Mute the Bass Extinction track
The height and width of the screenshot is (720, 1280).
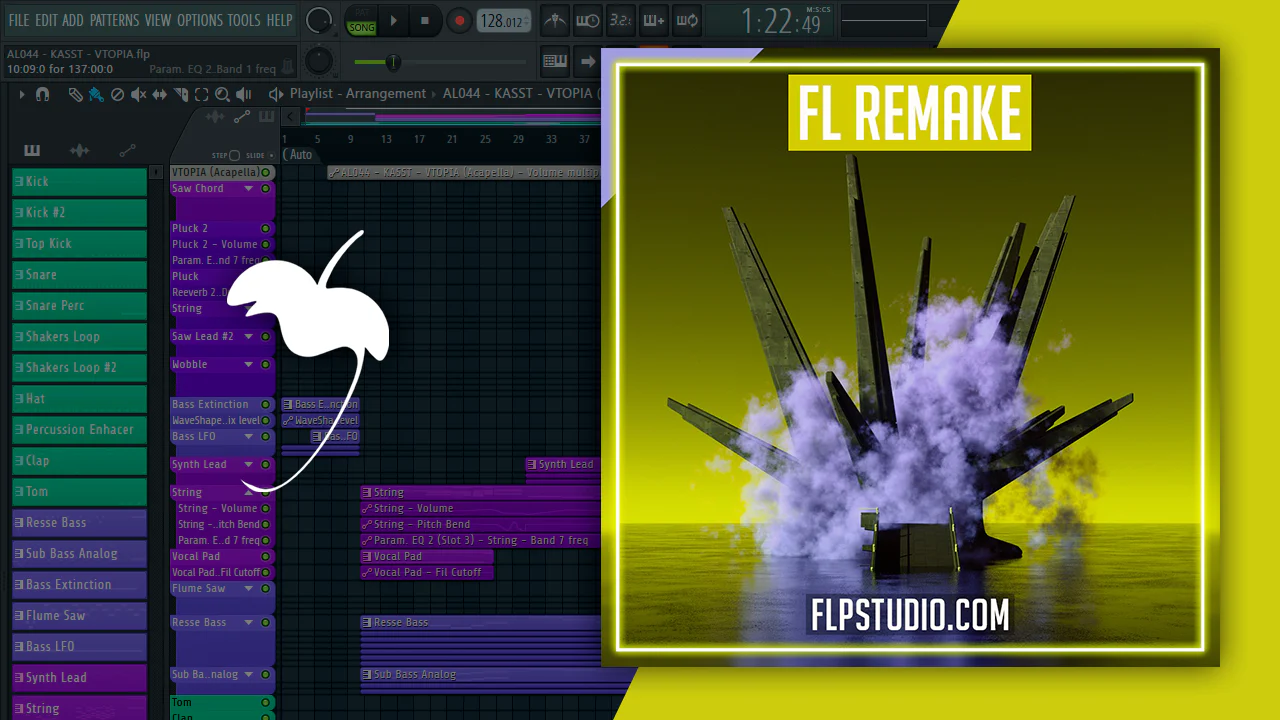click(x=266, y=404)
